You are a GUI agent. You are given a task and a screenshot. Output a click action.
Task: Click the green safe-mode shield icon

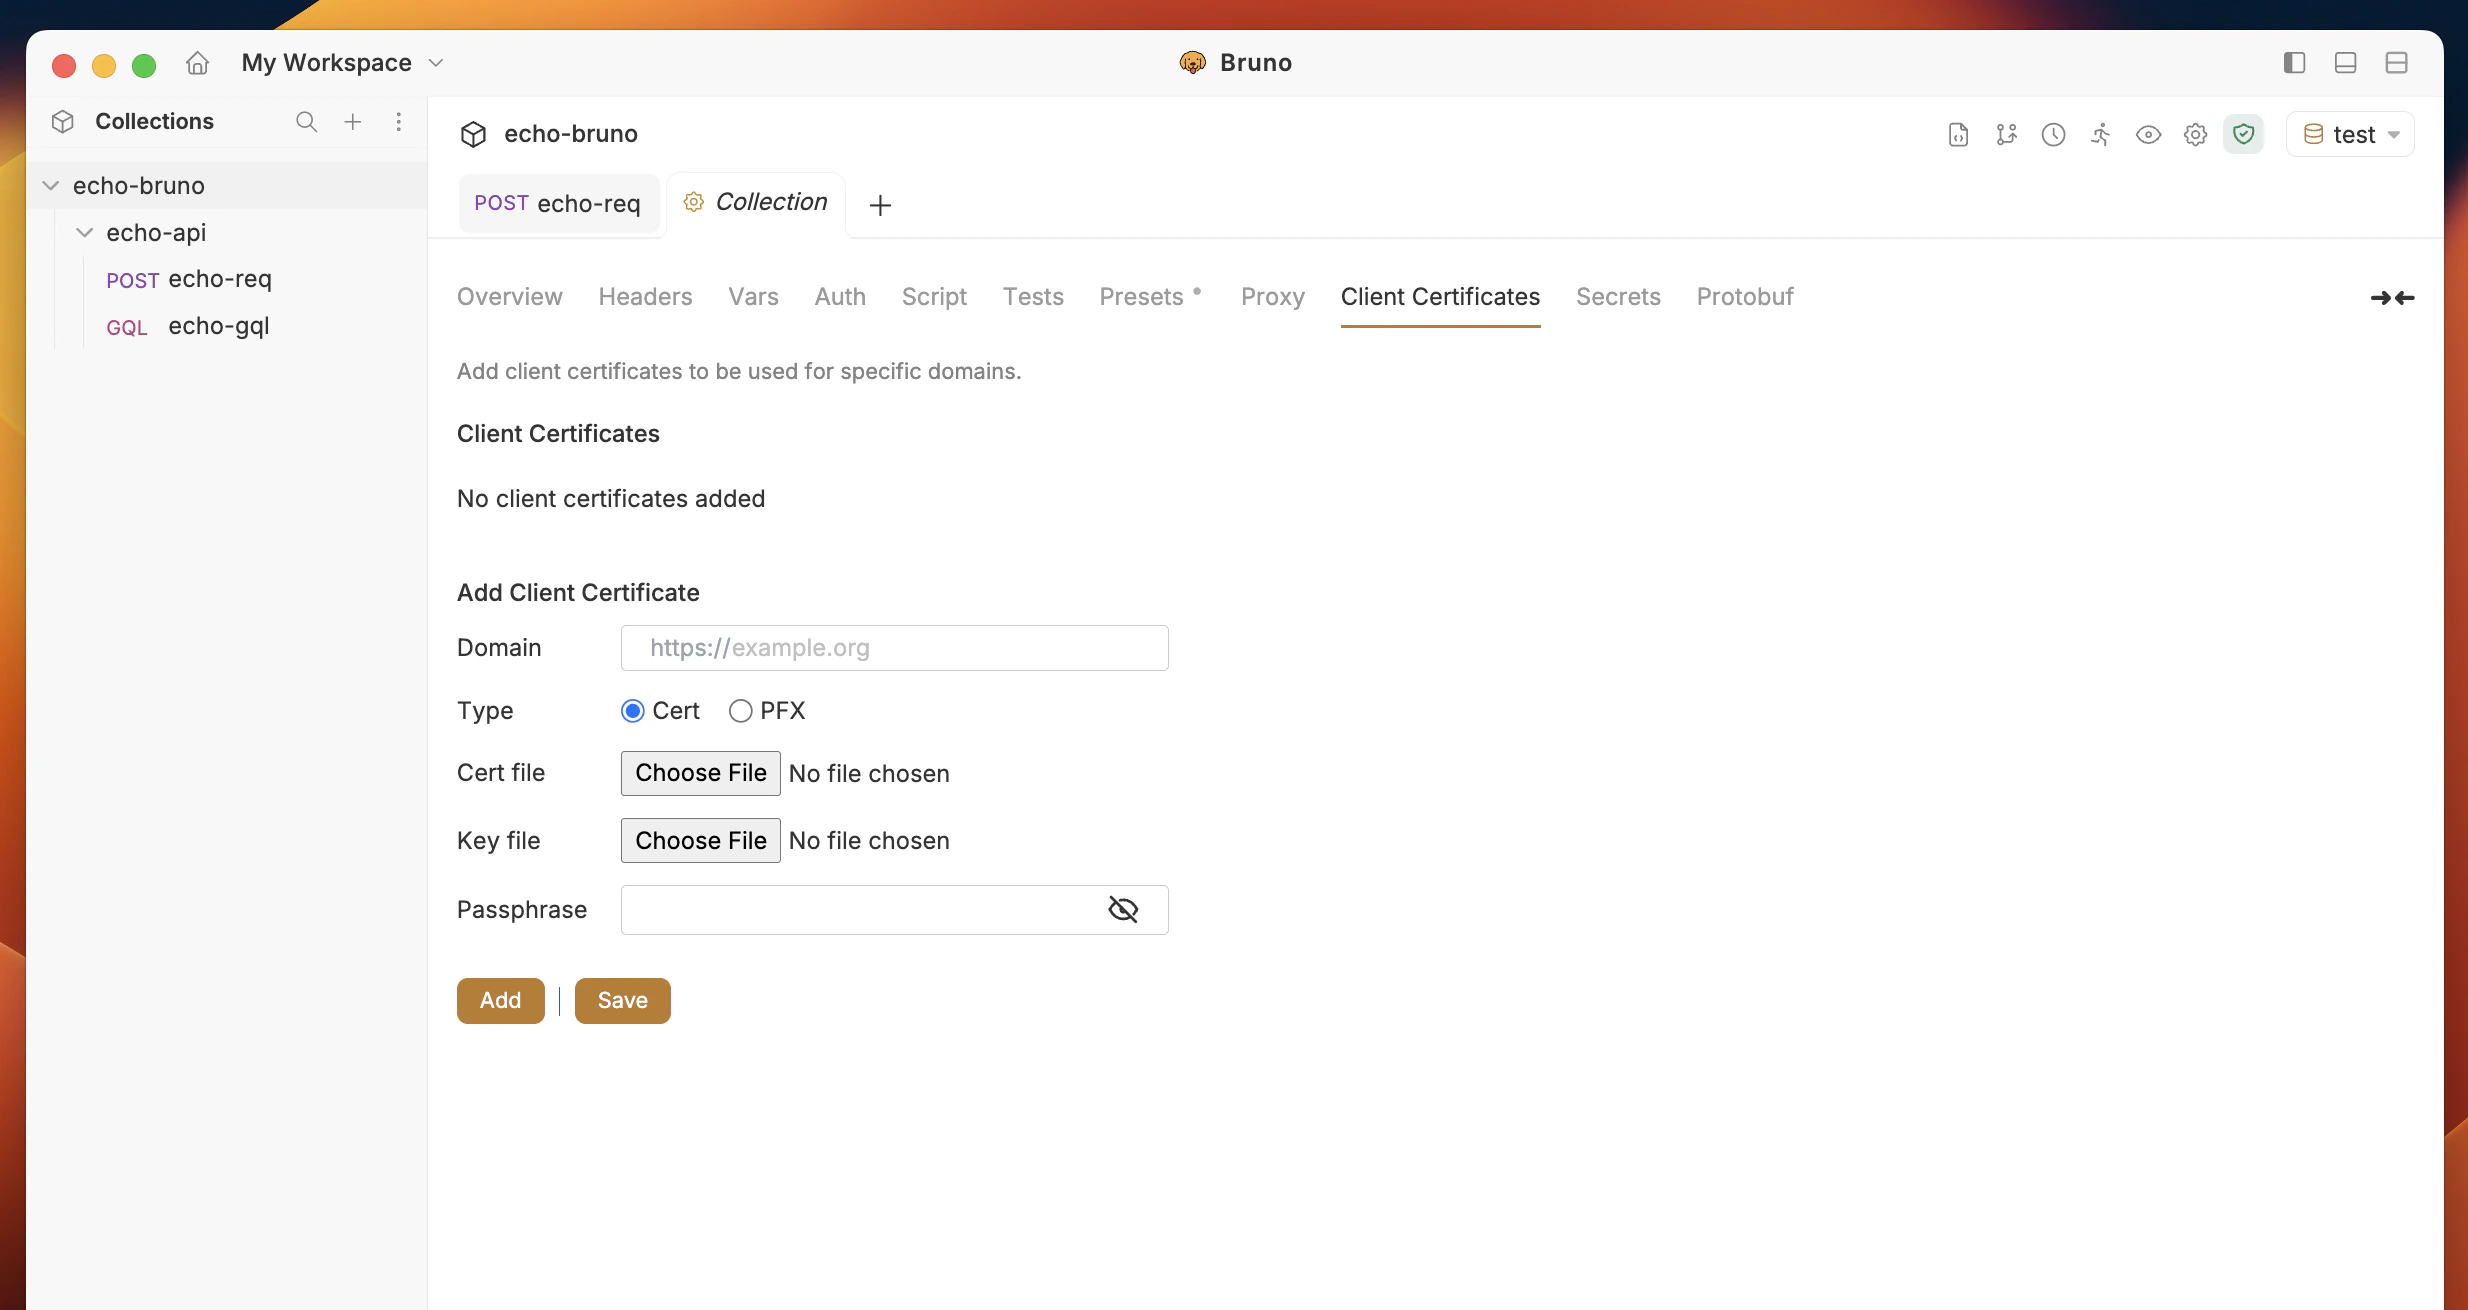click(x=2243, y=134)
